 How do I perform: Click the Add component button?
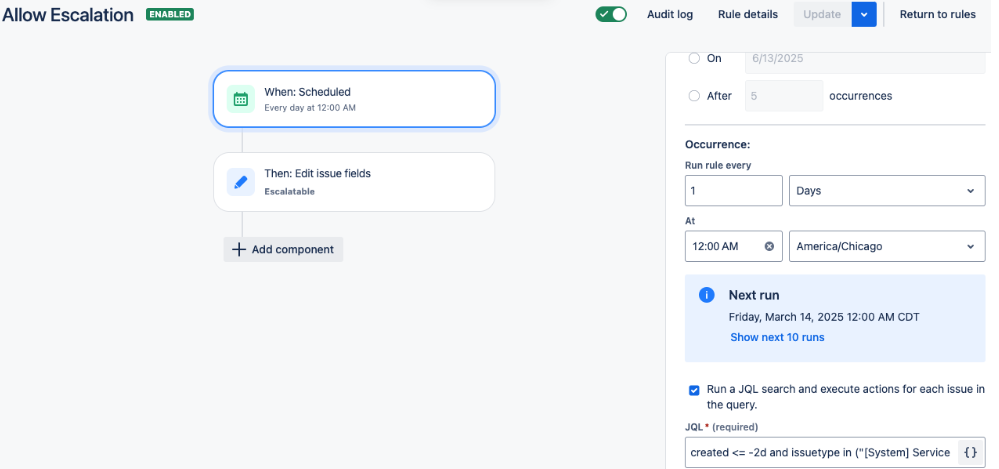[284, 250]
